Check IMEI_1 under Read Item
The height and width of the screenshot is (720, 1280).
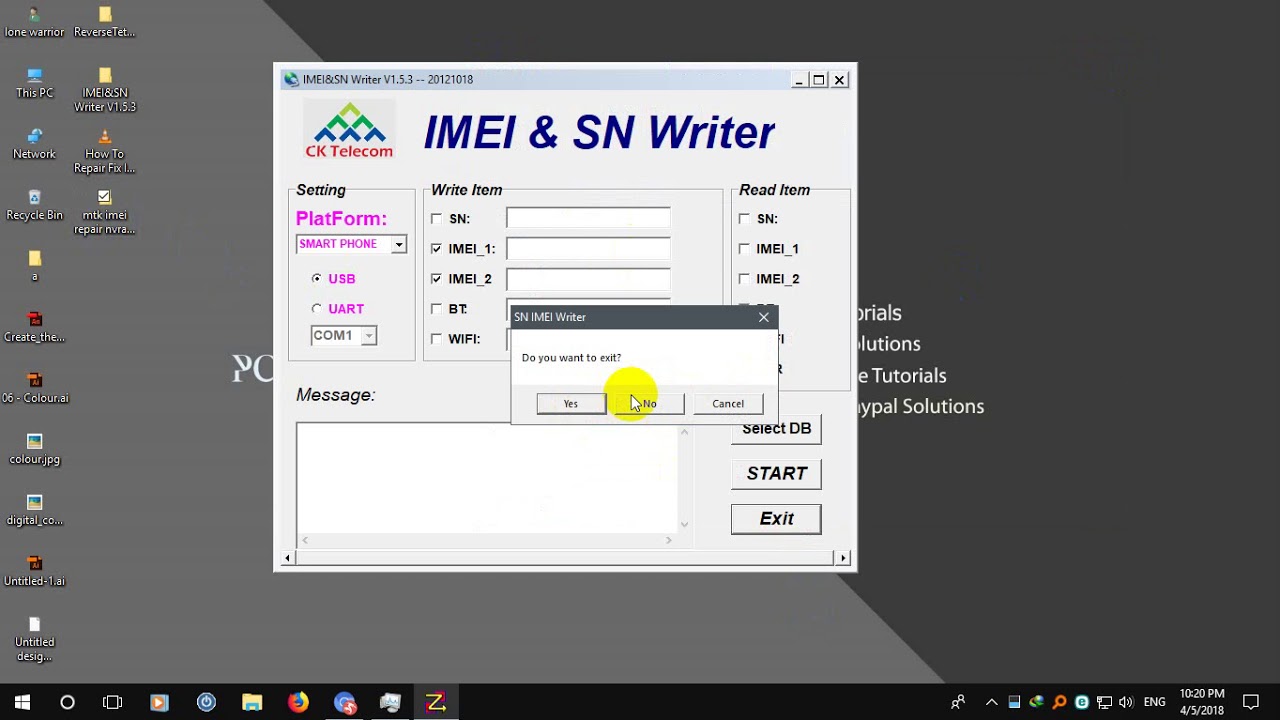(x=744, y=249)
